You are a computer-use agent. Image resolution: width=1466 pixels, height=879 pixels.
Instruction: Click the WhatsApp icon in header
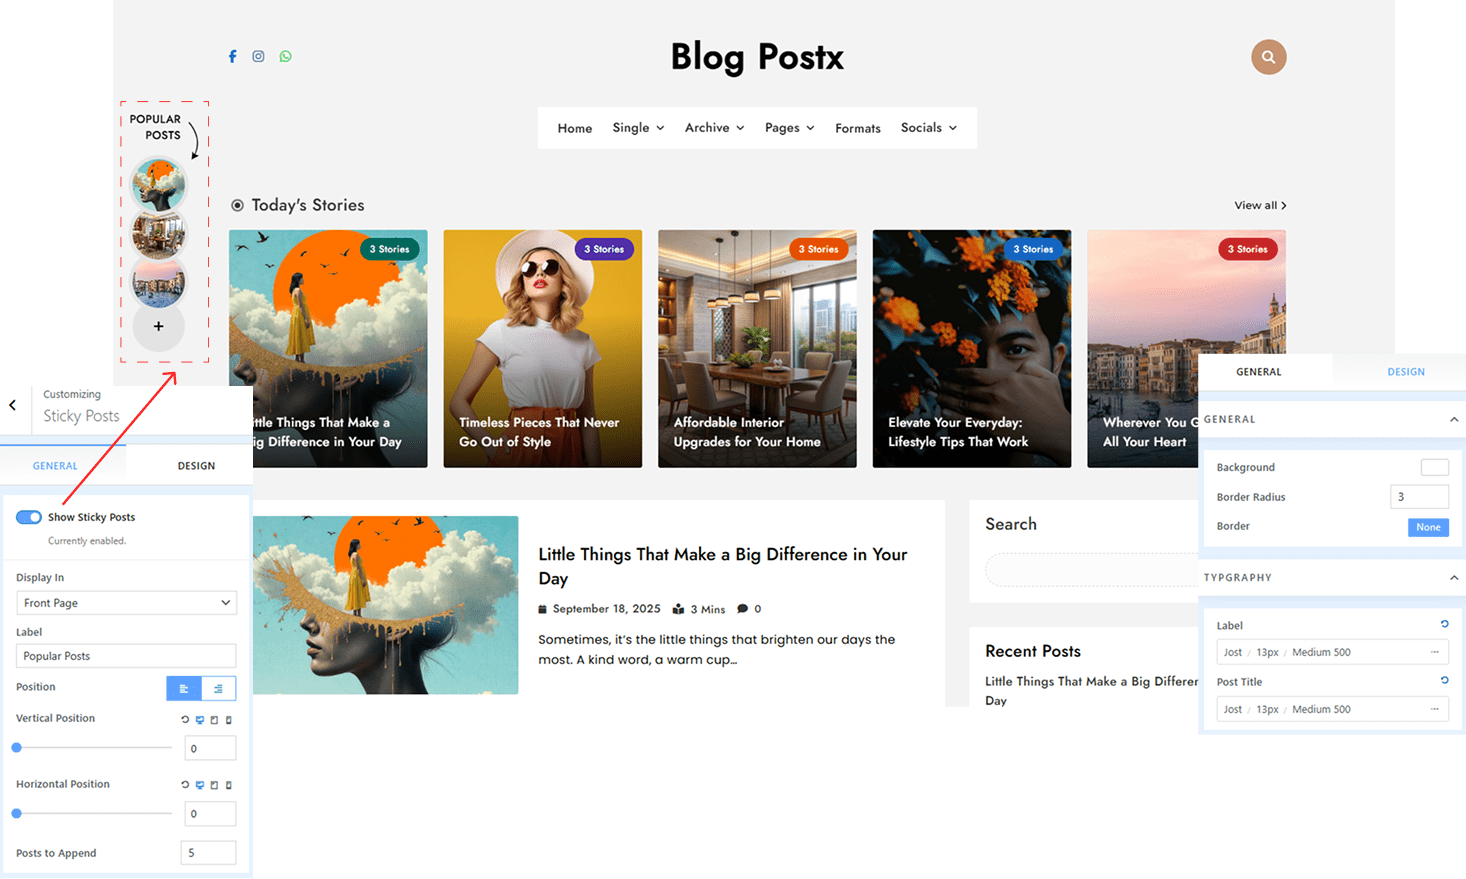286,57
